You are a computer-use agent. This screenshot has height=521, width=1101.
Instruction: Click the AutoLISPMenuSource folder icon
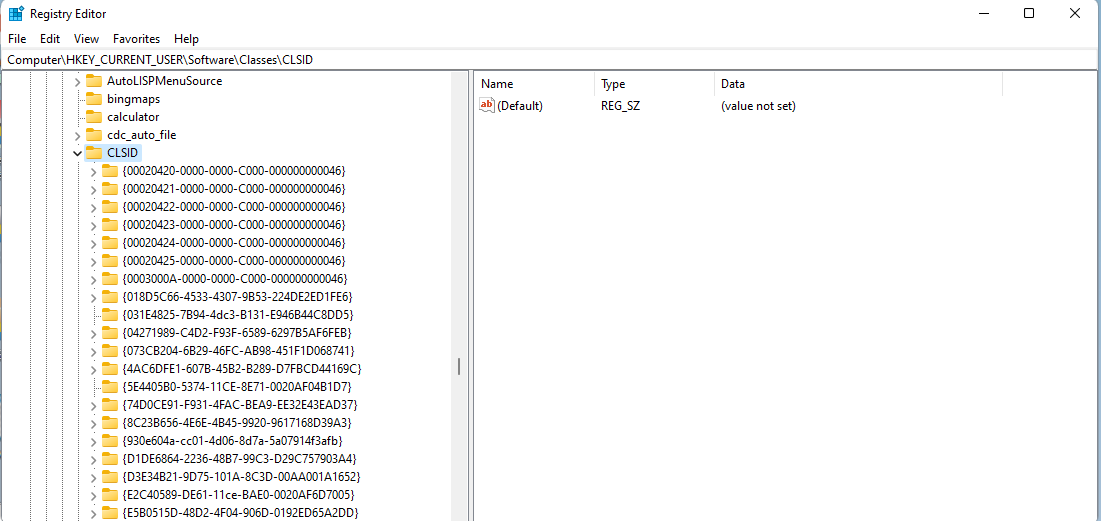tap(93, 81)
